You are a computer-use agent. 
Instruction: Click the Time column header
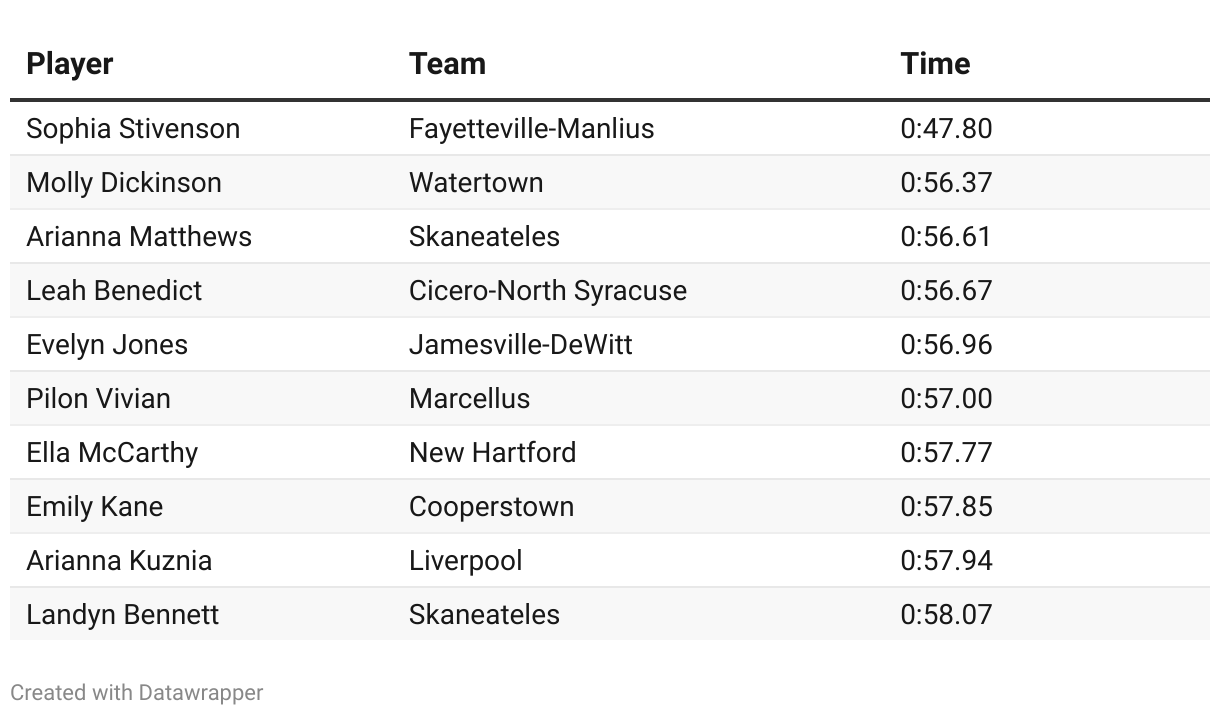[x=935, y=63]
